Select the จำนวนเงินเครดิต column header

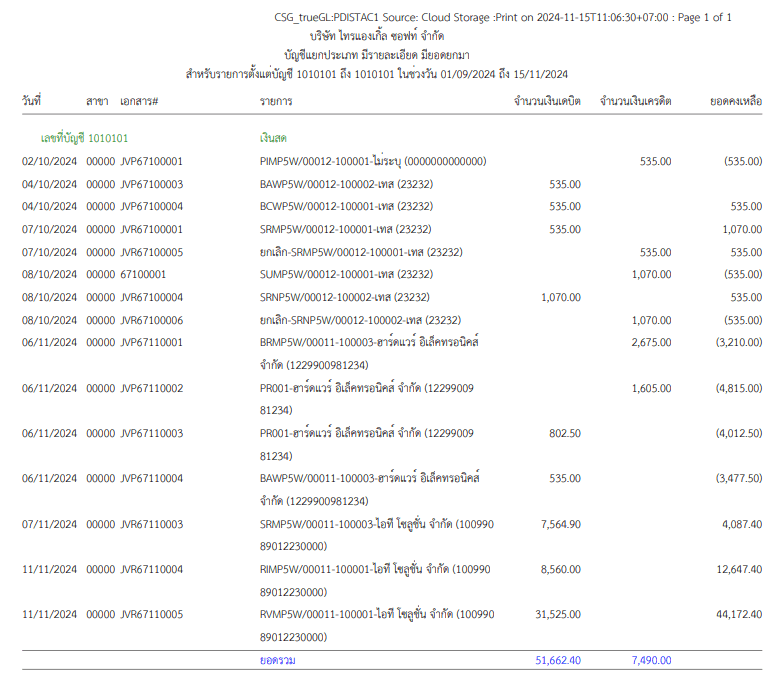coord(636,101)
